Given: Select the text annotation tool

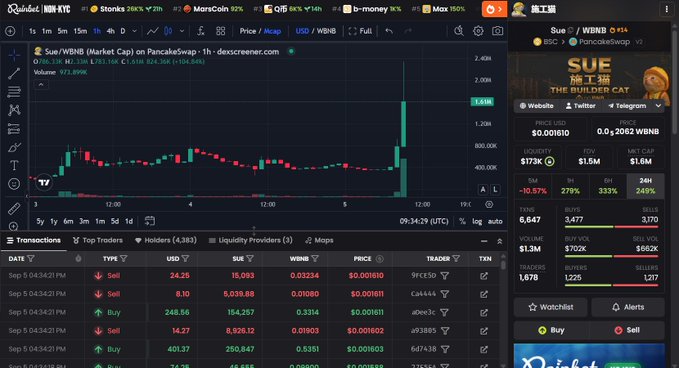Looking at the screenshot, I should pos(14,165).
